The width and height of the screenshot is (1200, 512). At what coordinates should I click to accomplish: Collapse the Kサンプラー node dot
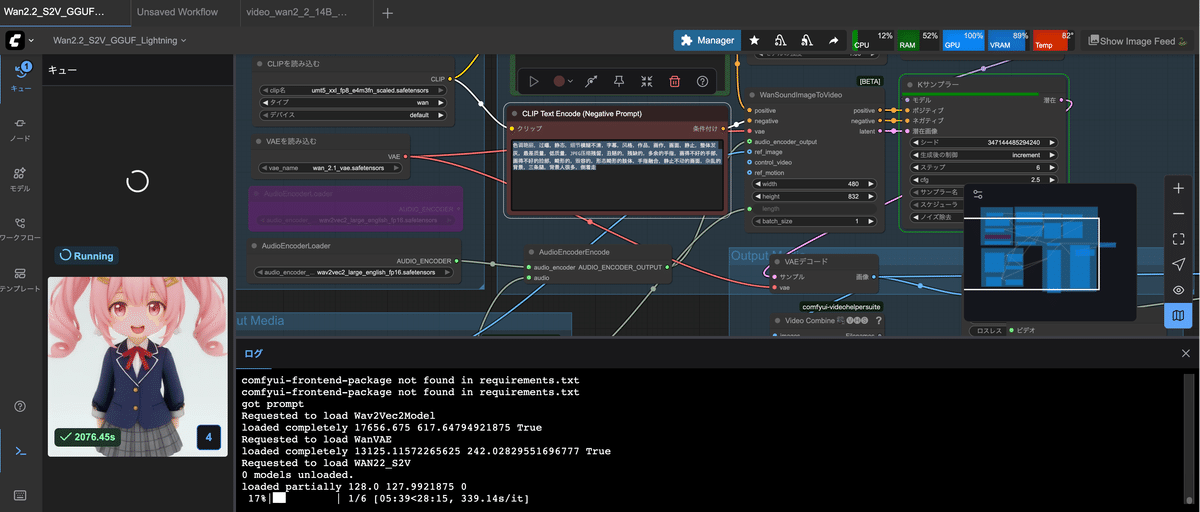pyautogui.click(x=909, y=85)
